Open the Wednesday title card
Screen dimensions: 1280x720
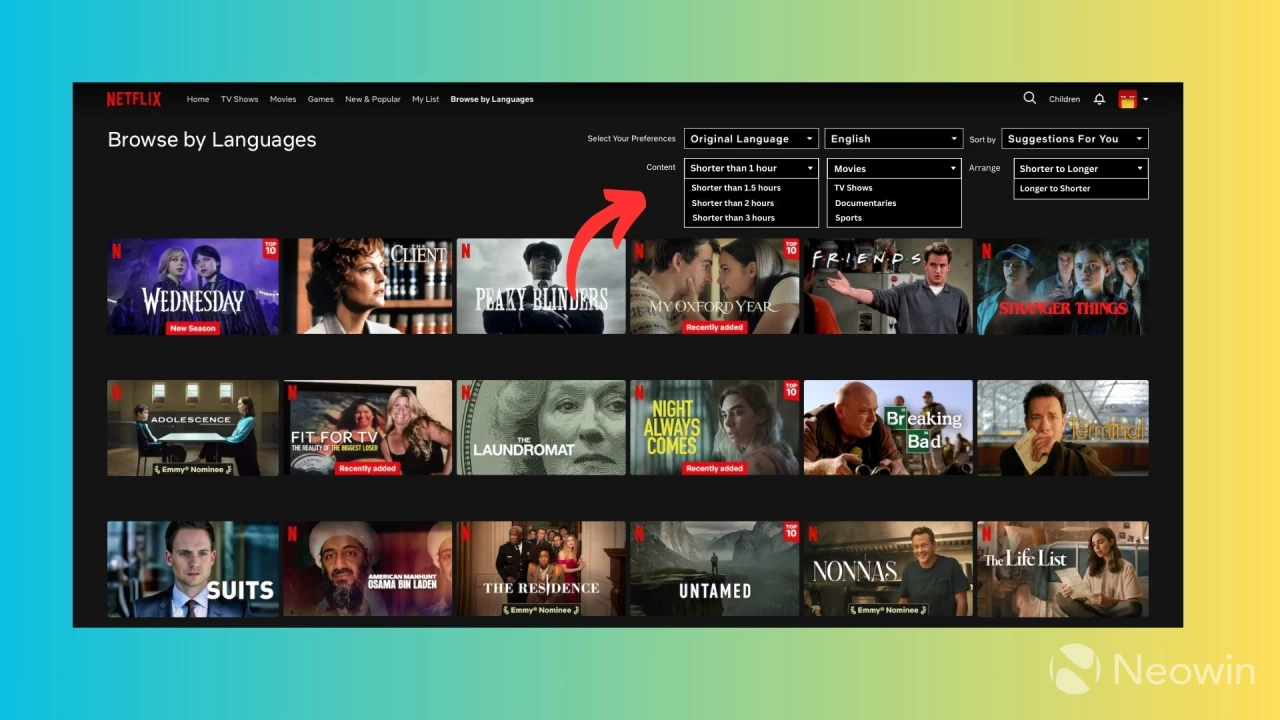pos(192,286)
